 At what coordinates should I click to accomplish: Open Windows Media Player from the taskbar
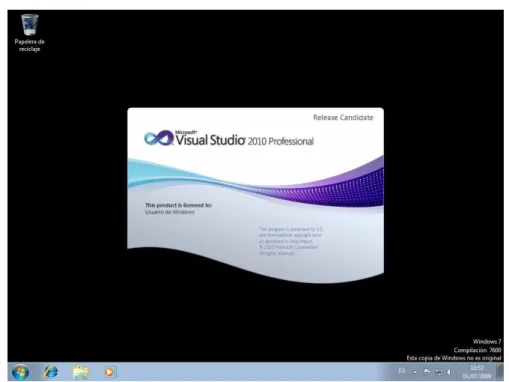tap(109, 372)
